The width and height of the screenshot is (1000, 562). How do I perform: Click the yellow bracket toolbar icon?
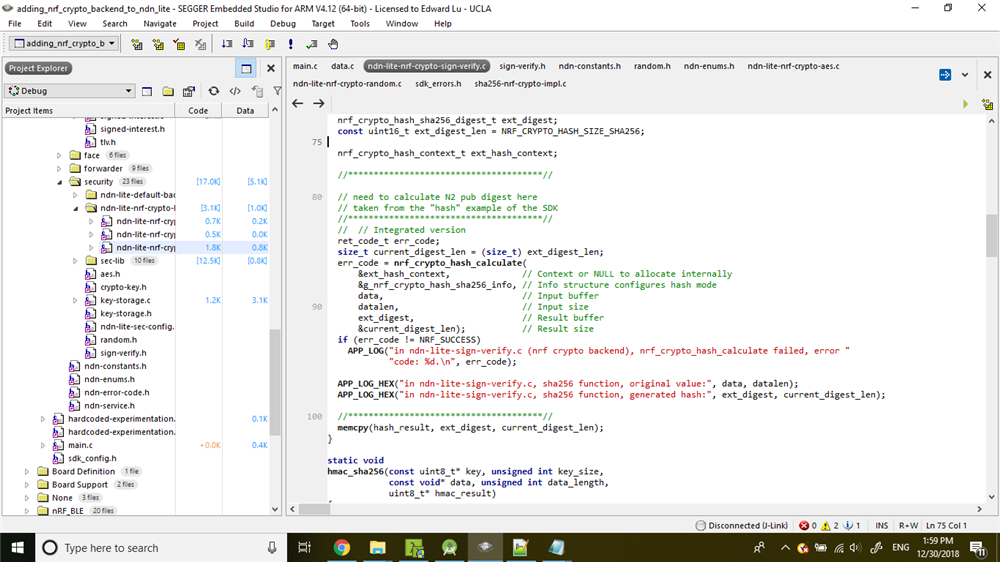[270, 44]
